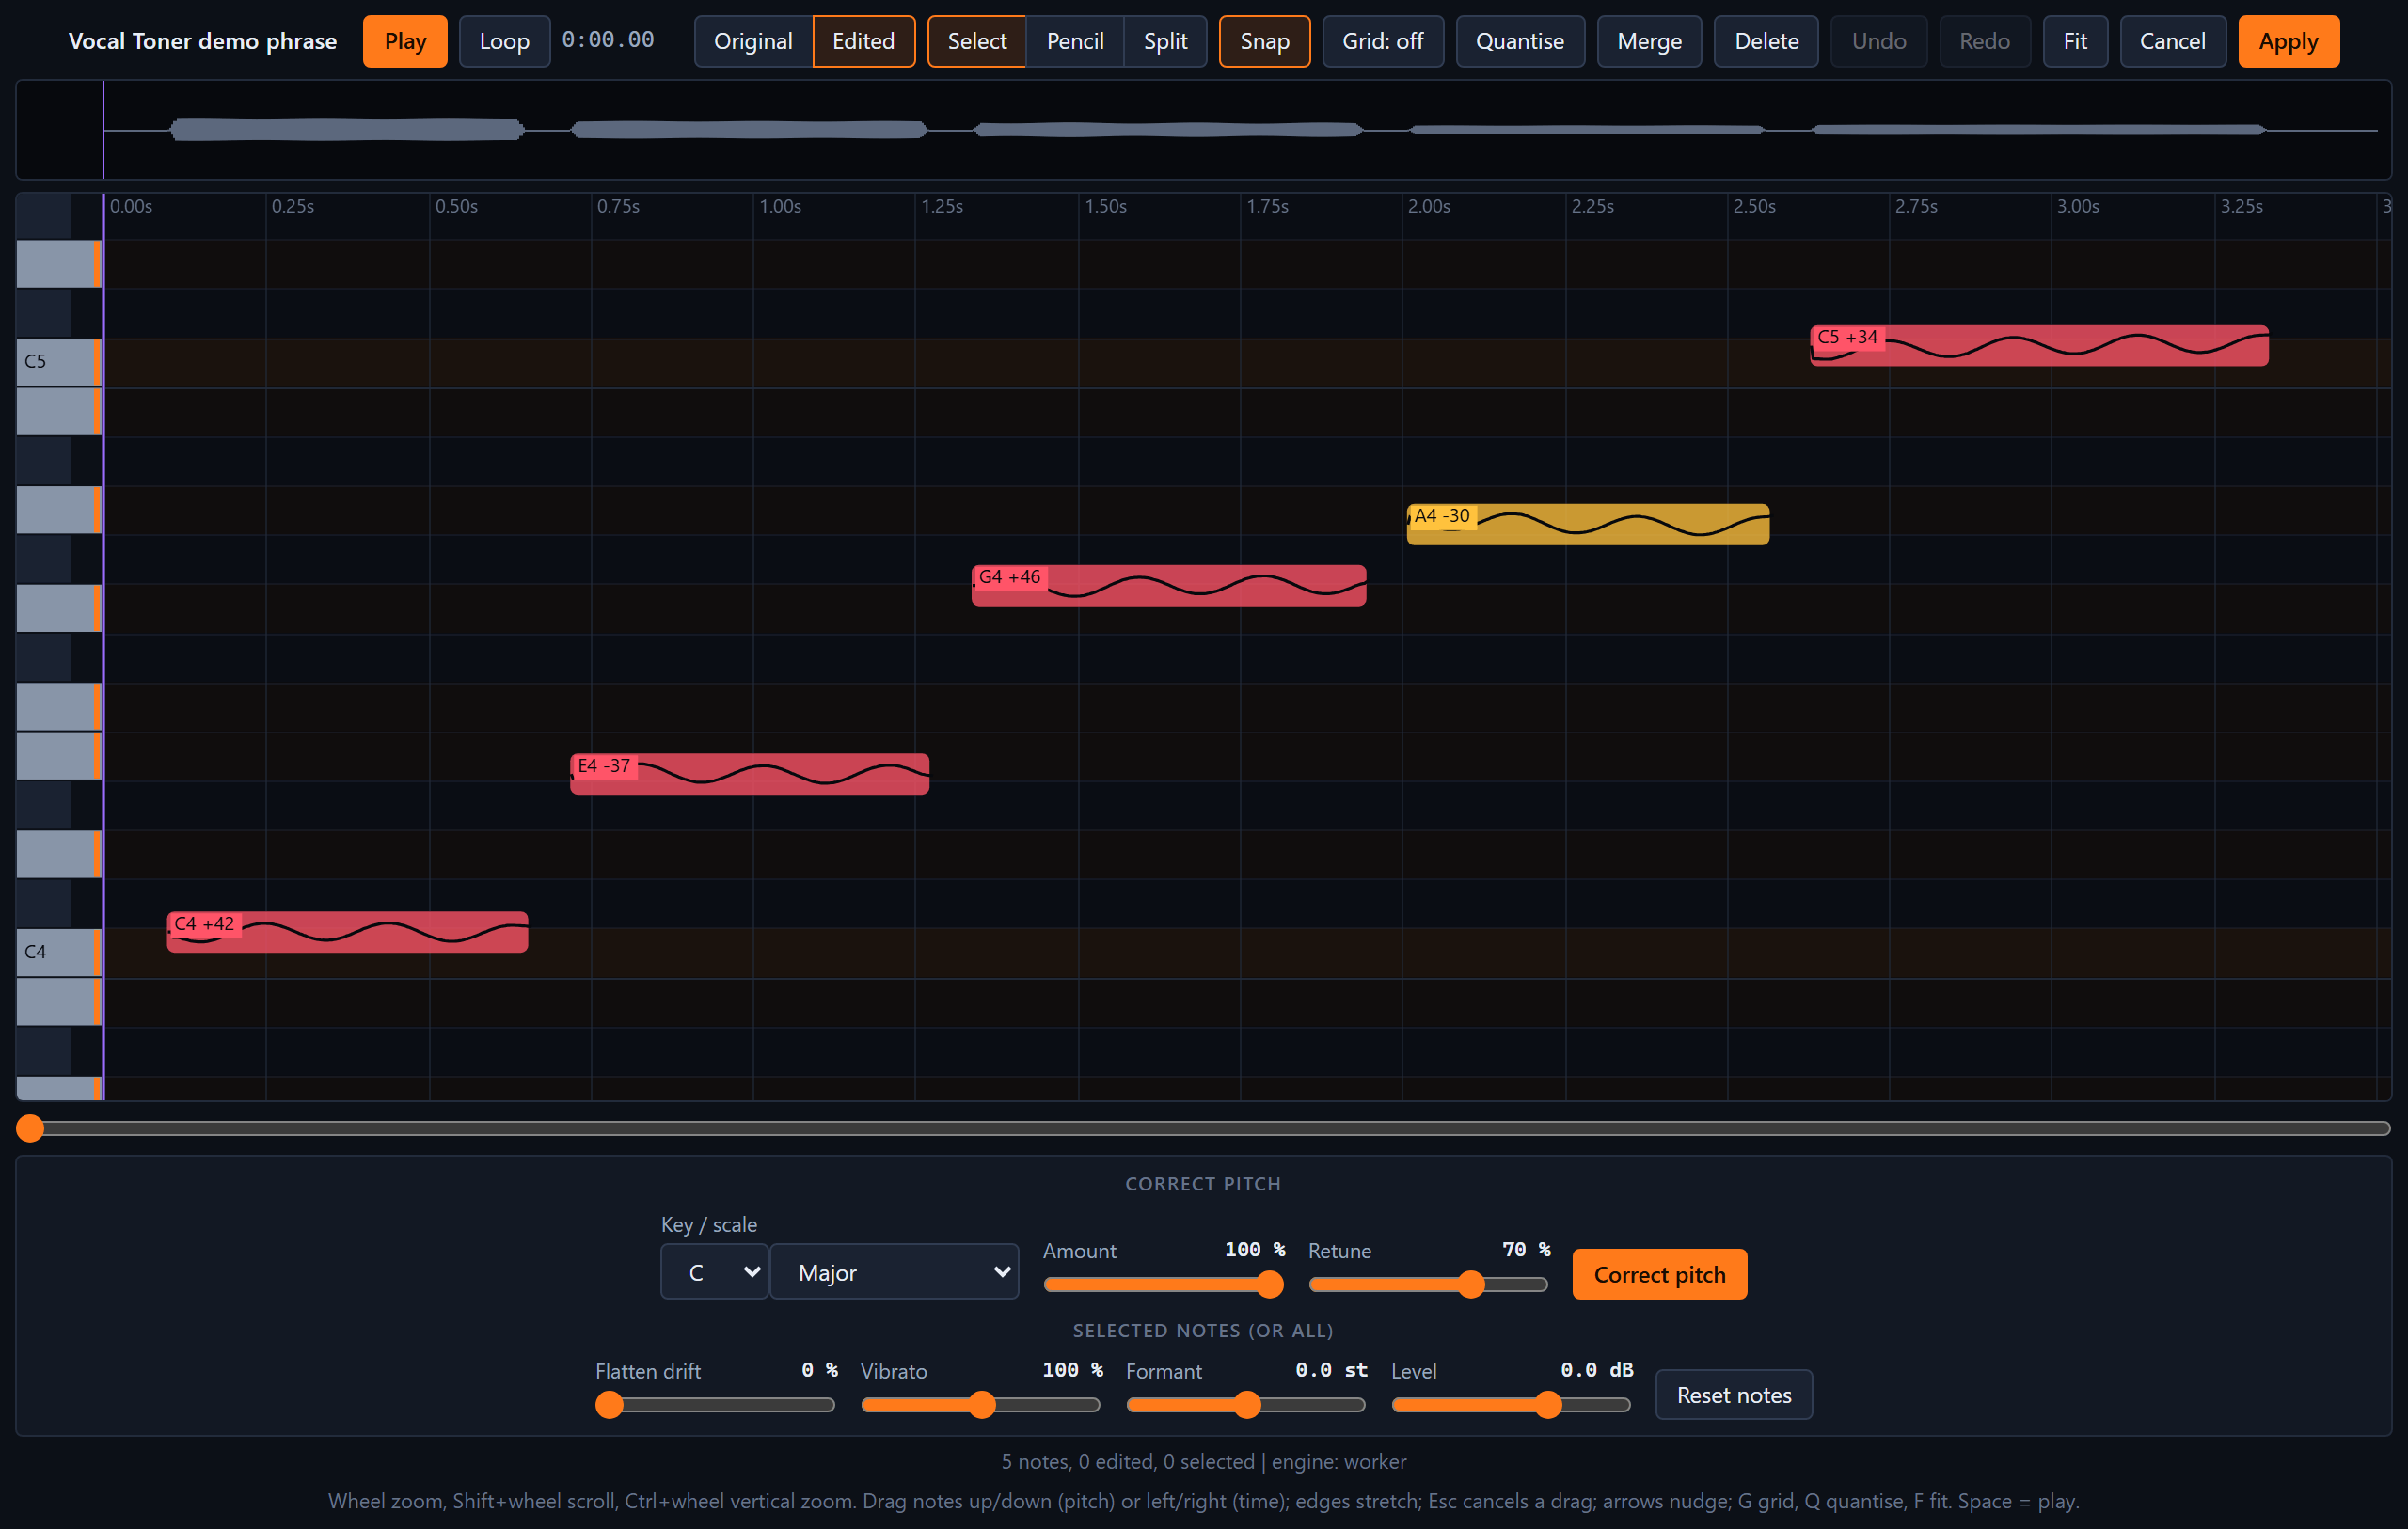Toggle the Snap option

pos(1264,41)
